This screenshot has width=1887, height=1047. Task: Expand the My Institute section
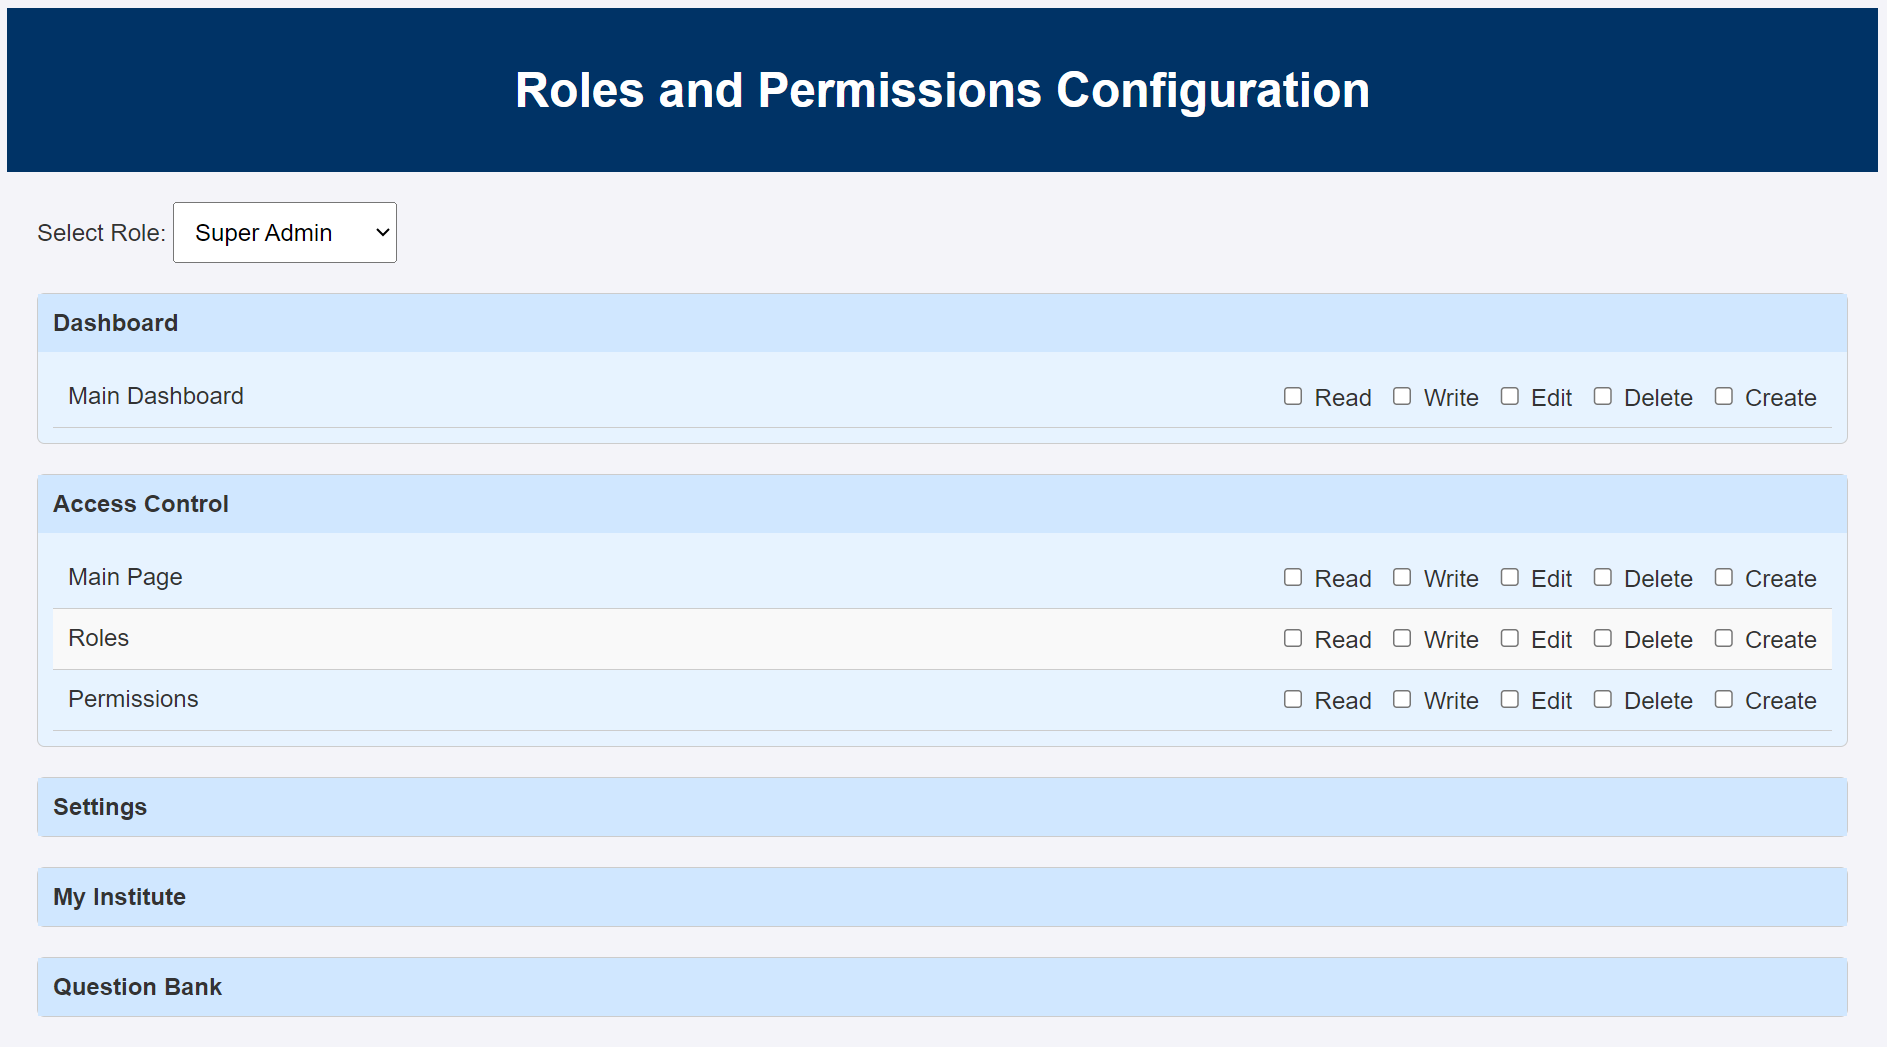point(941,896)
